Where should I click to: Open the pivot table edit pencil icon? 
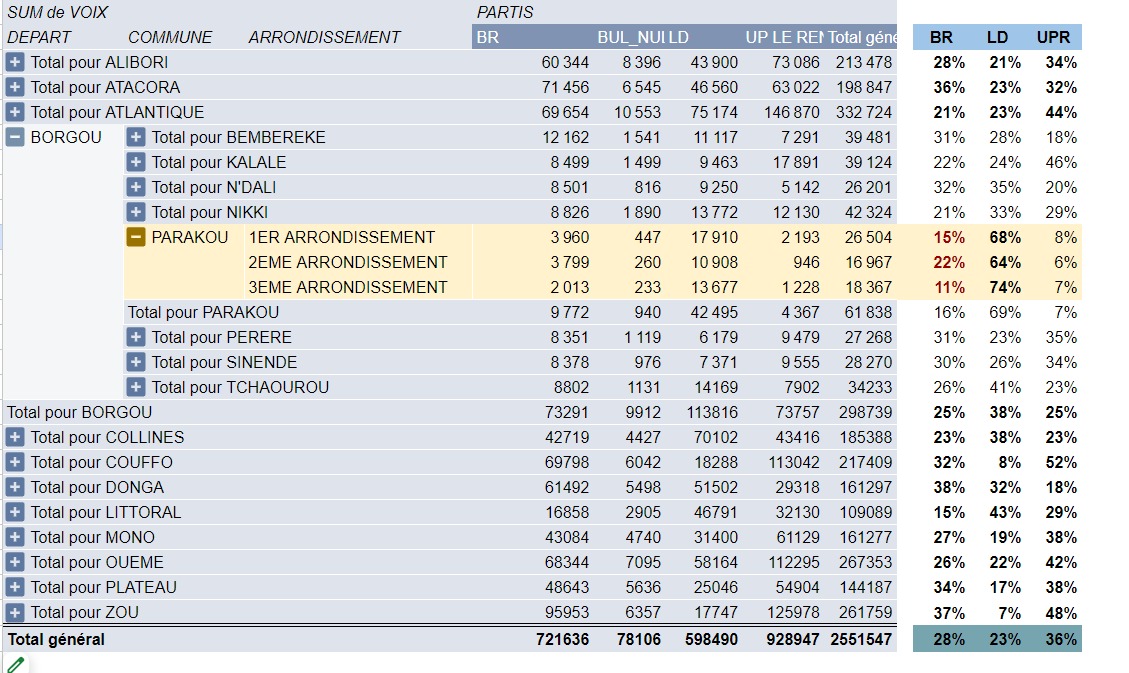pyautogui.click(x=15, y=665)
